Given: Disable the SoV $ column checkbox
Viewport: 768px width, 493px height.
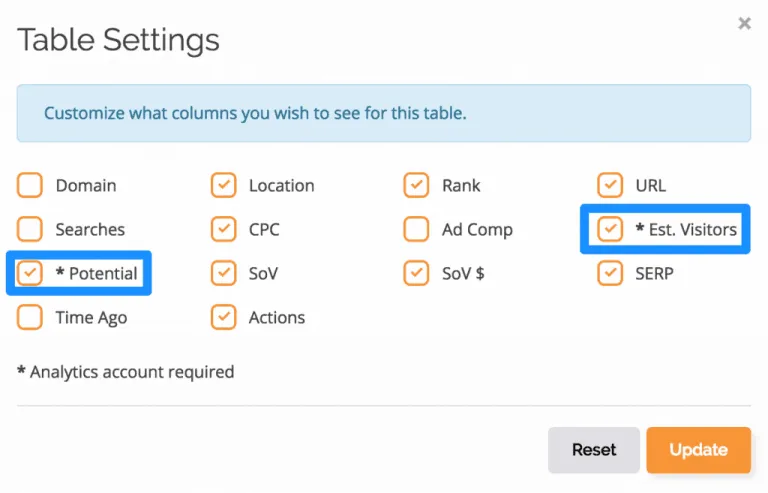Looking at the screenshot, I should coord(416,273).
